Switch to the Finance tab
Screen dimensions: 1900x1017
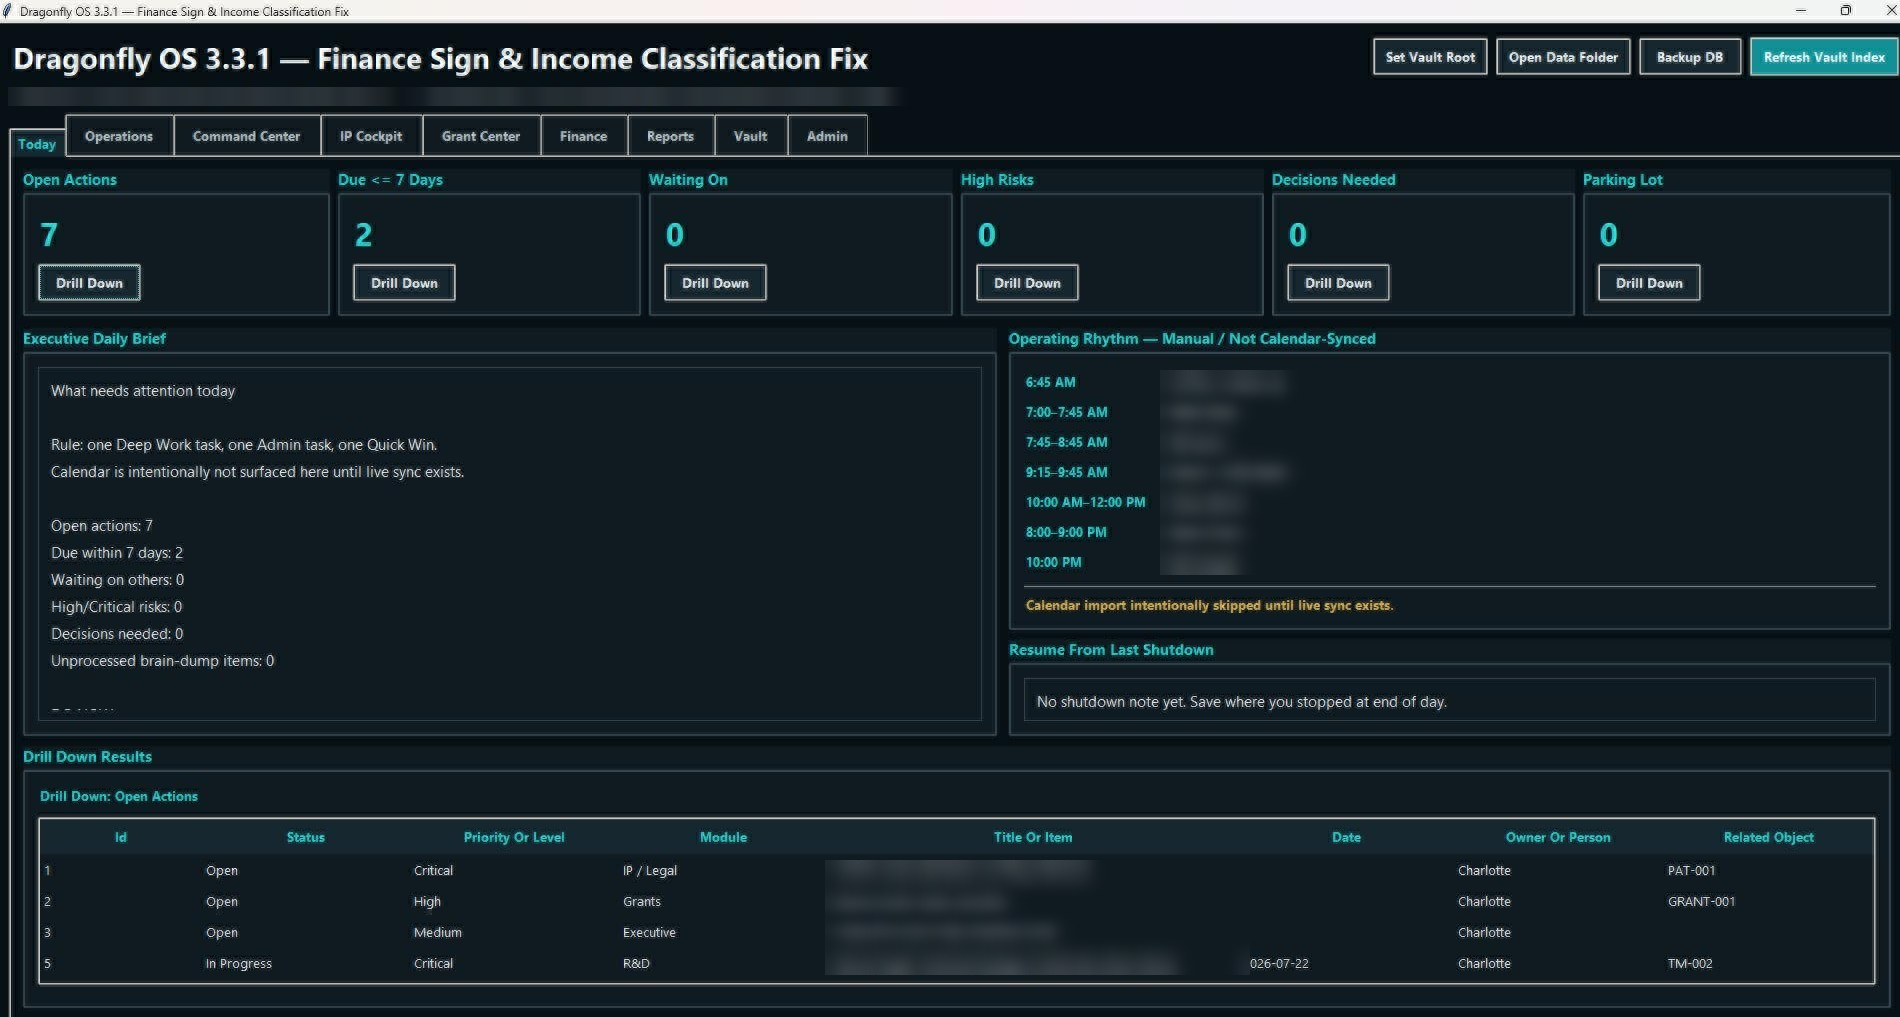click(x=583, y=136)
